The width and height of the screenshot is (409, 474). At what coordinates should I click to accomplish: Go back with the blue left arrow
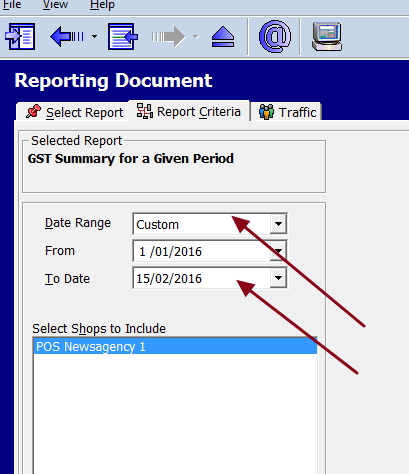[67, 36]
